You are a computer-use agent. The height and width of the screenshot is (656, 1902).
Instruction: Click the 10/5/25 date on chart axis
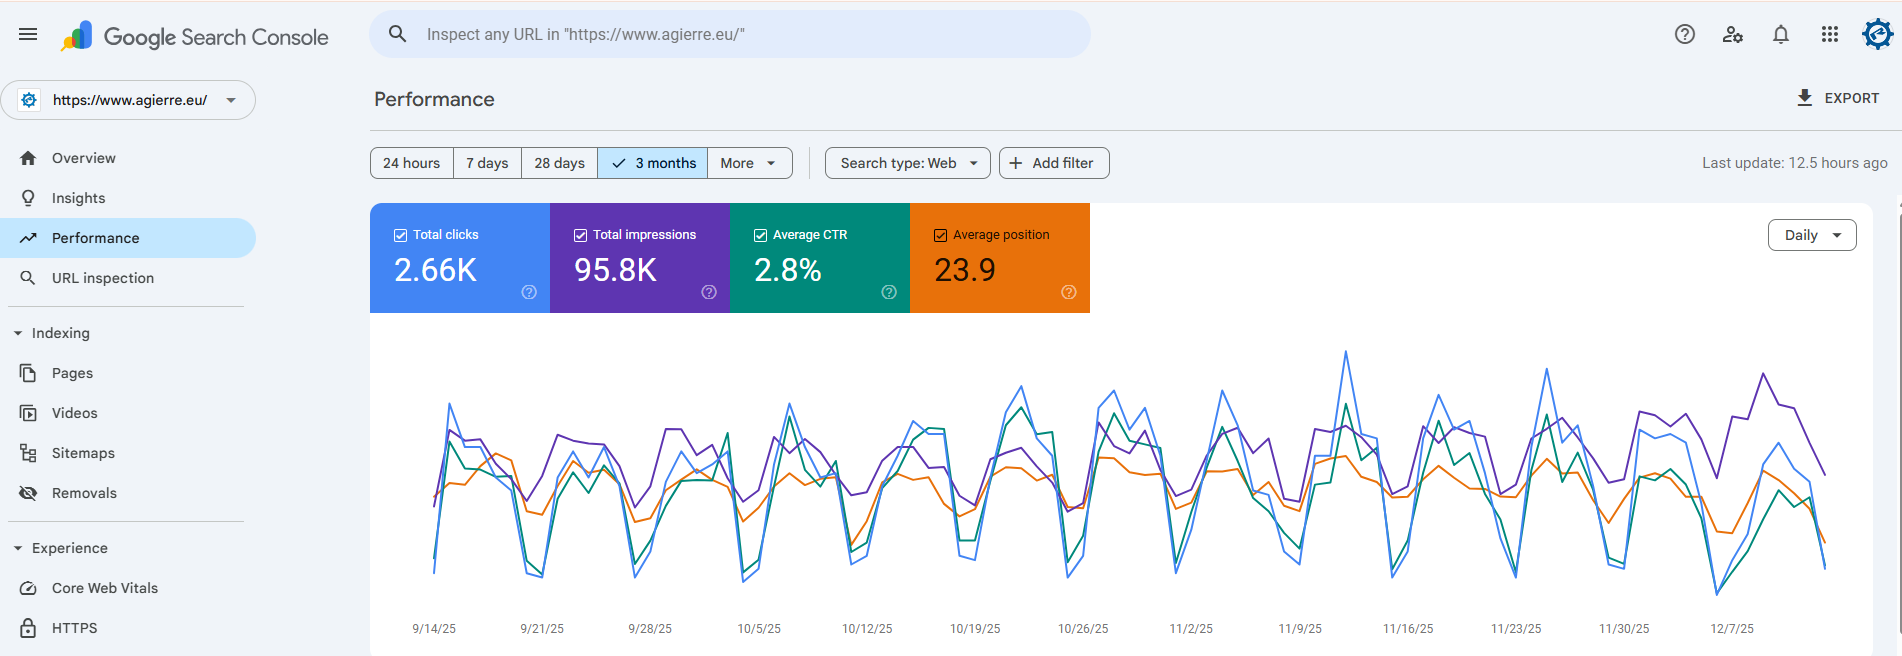759,629
